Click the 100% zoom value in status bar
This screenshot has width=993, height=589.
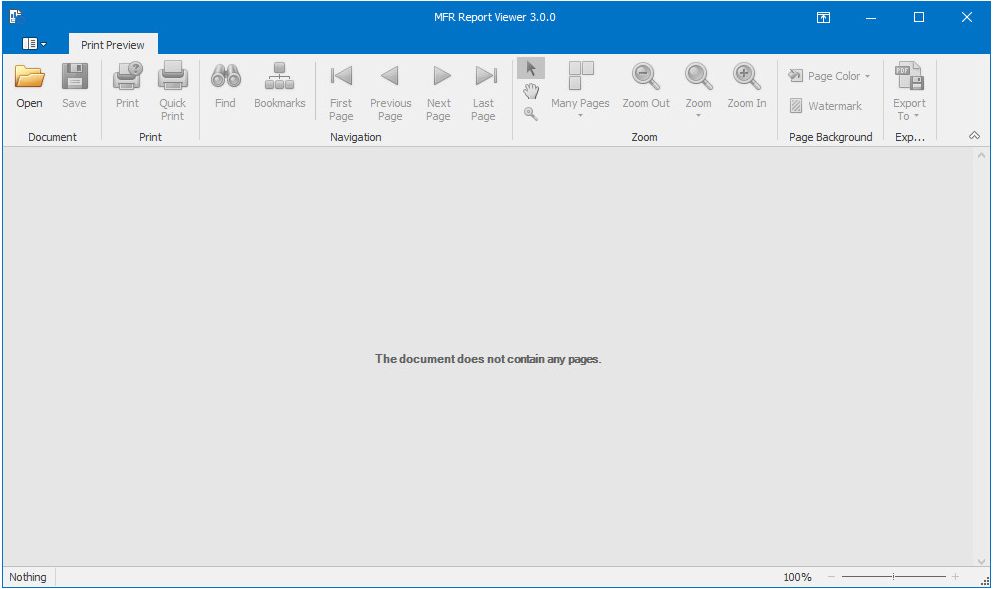tap(797, 577)
